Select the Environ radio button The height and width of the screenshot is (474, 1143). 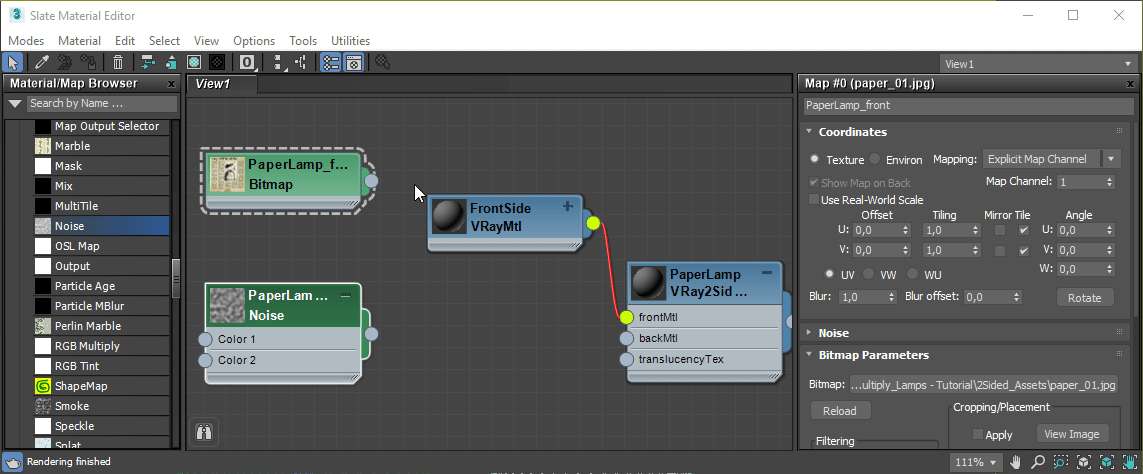(875, 159)
